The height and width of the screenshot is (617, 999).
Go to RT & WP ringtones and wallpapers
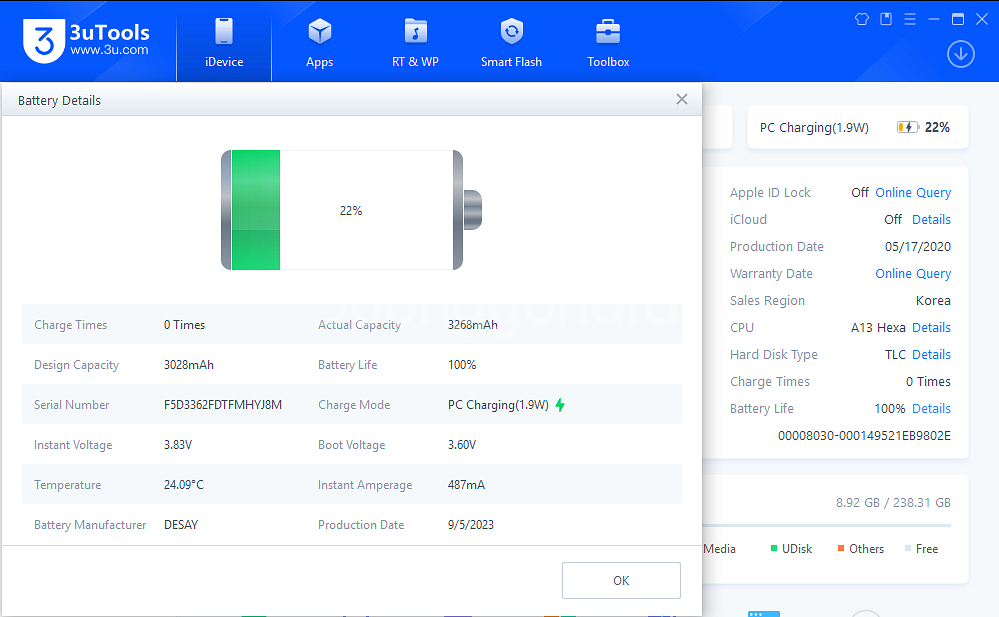pos(415,33)
